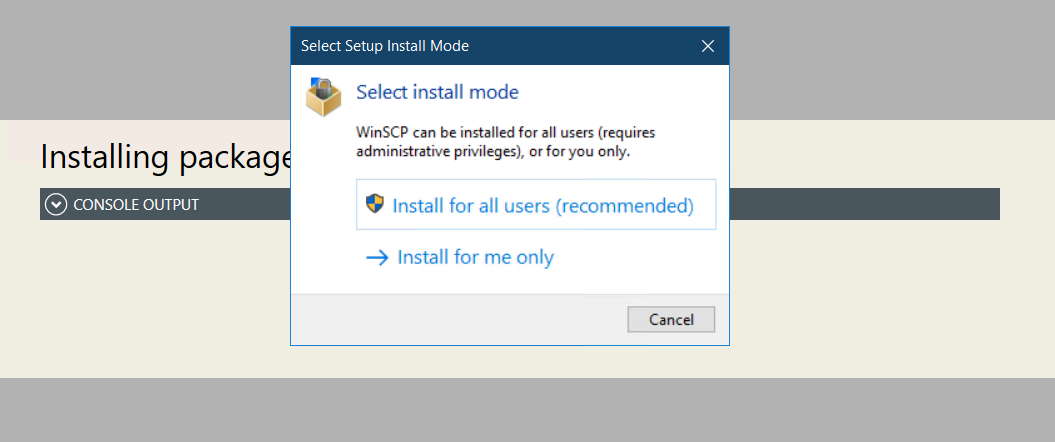The width and height of the screenshot is (1055, 442).
Task: Click the blue arrow beside Install for me only
Action: coord(377,258)
